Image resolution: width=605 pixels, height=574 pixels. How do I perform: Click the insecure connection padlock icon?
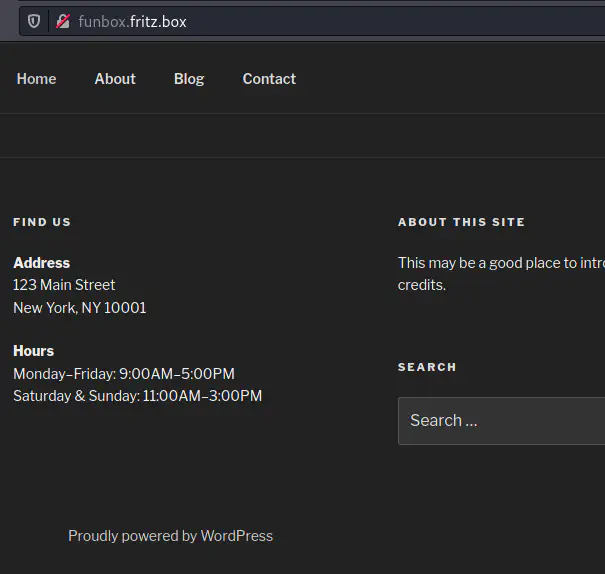click(62, 21)
